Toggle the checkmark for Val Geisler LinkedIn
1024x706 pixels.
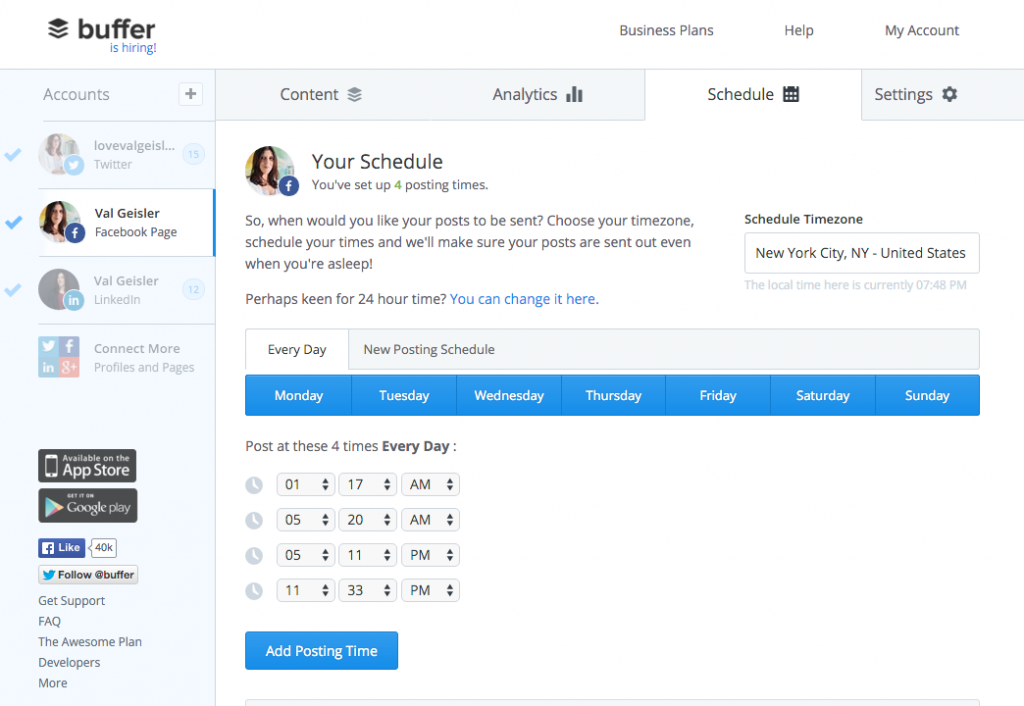(x=13, y=290)
